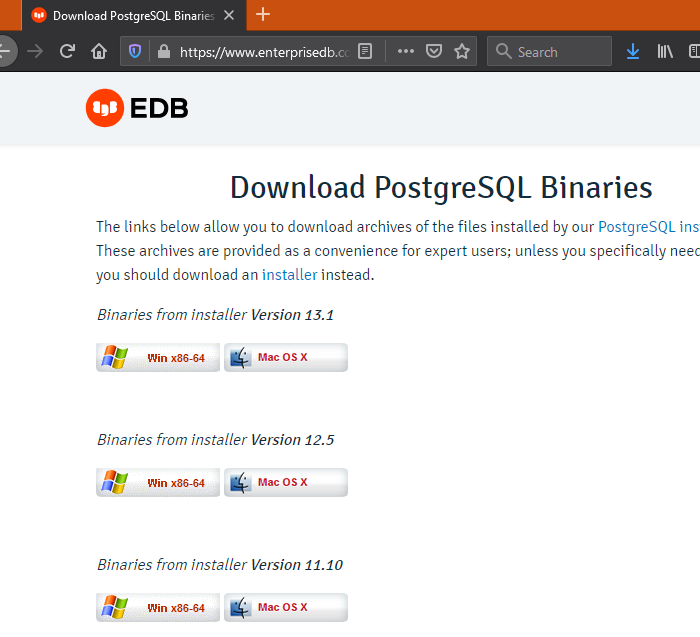This screenshot has height=637, width=700.
Task: Follow the 'installer' link in the paragraph
Action: pyautogui.click(x=289, y=274)
